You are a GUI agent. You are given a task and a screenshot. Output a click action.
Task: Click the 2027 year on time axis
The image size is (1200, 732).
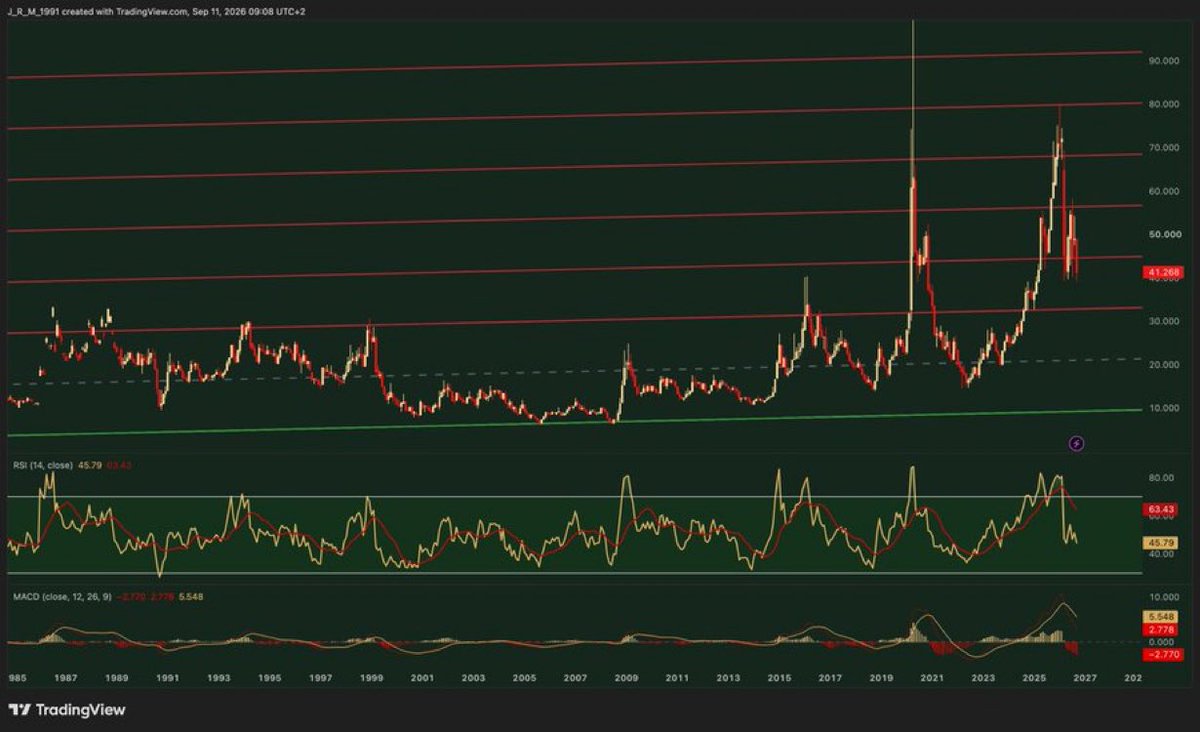pos(1085,677)
